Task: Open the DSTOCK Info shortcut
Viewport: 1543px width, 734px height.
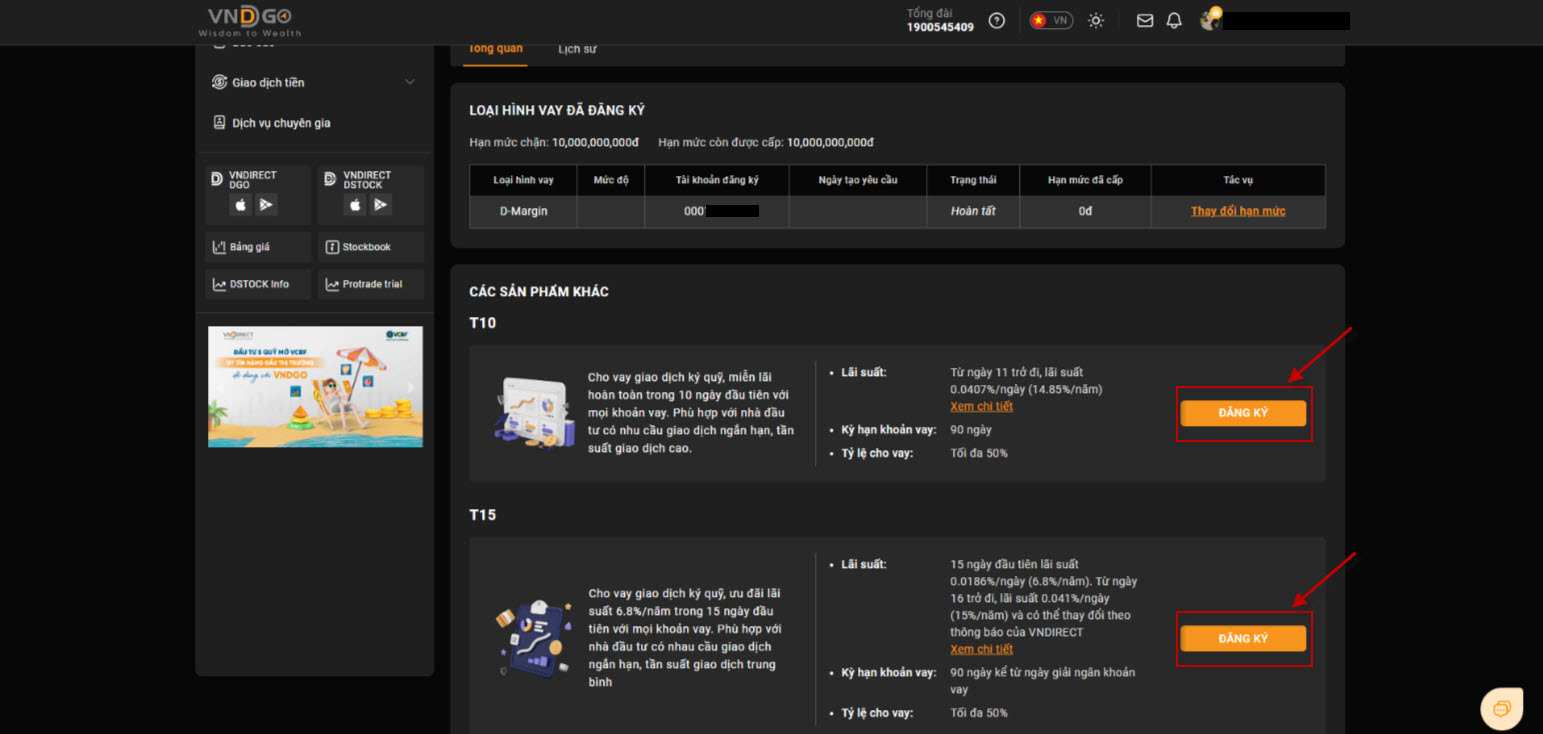Action: [258, 284]
